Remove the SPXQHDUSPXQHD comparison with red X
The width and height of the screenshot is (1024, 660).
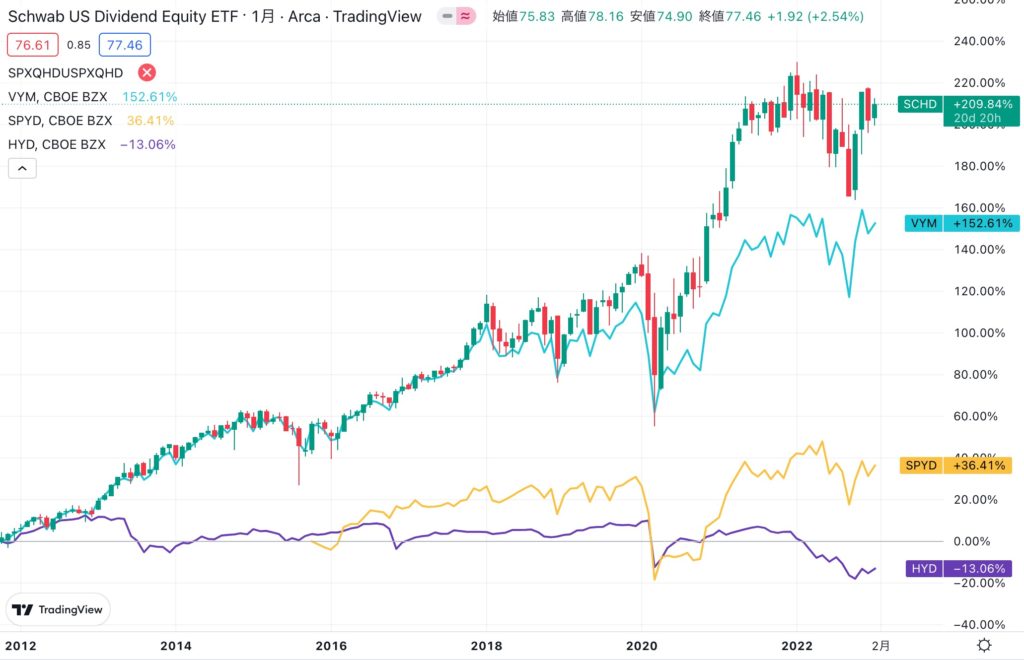click(x=147, y=72)
